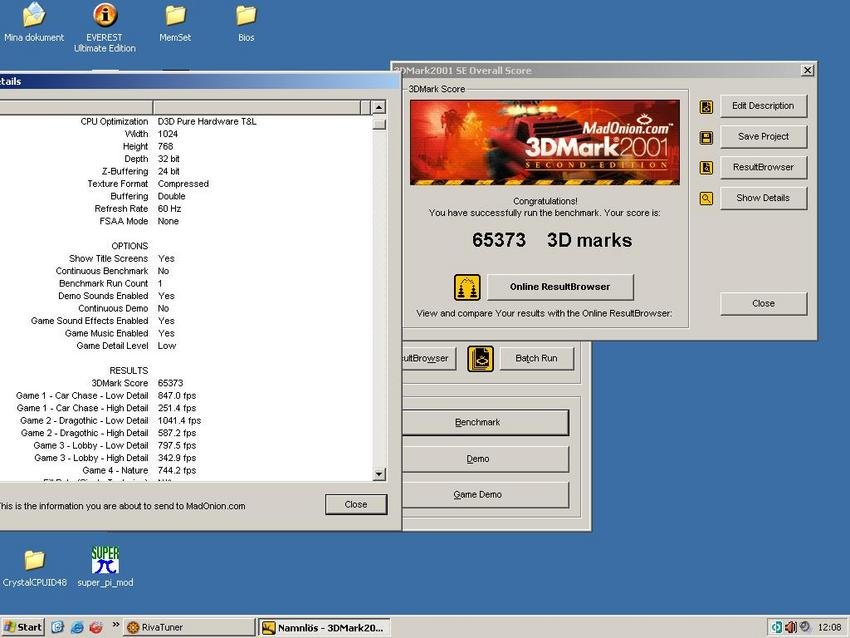The image size is (850, 638).
Task: Click the details list scroll down arrow
Action: pyautogui.click(x=379, y=474)
